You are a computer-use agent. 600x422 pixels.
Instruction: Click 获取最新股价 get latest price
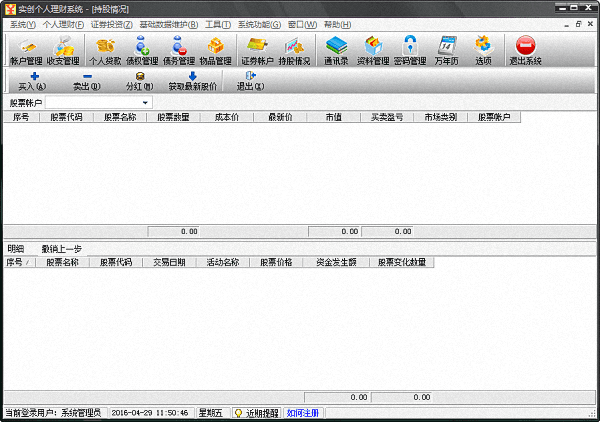coord(192,81)
